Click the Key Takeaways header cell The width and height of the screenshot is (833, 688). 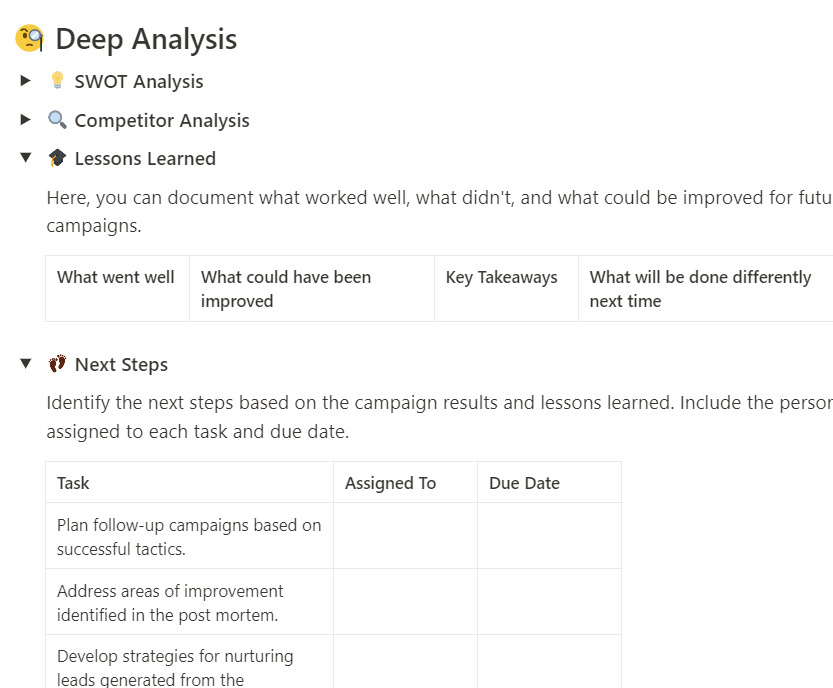[502, 278]
